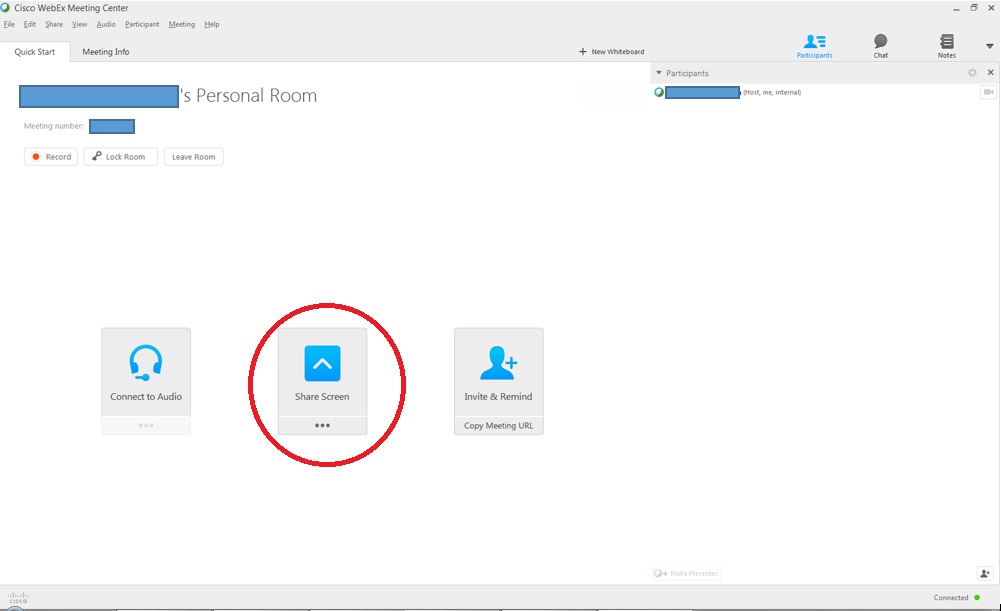Toggle the host's video camera icon
Screen dimensions: 1001x611
click(988, 93)
